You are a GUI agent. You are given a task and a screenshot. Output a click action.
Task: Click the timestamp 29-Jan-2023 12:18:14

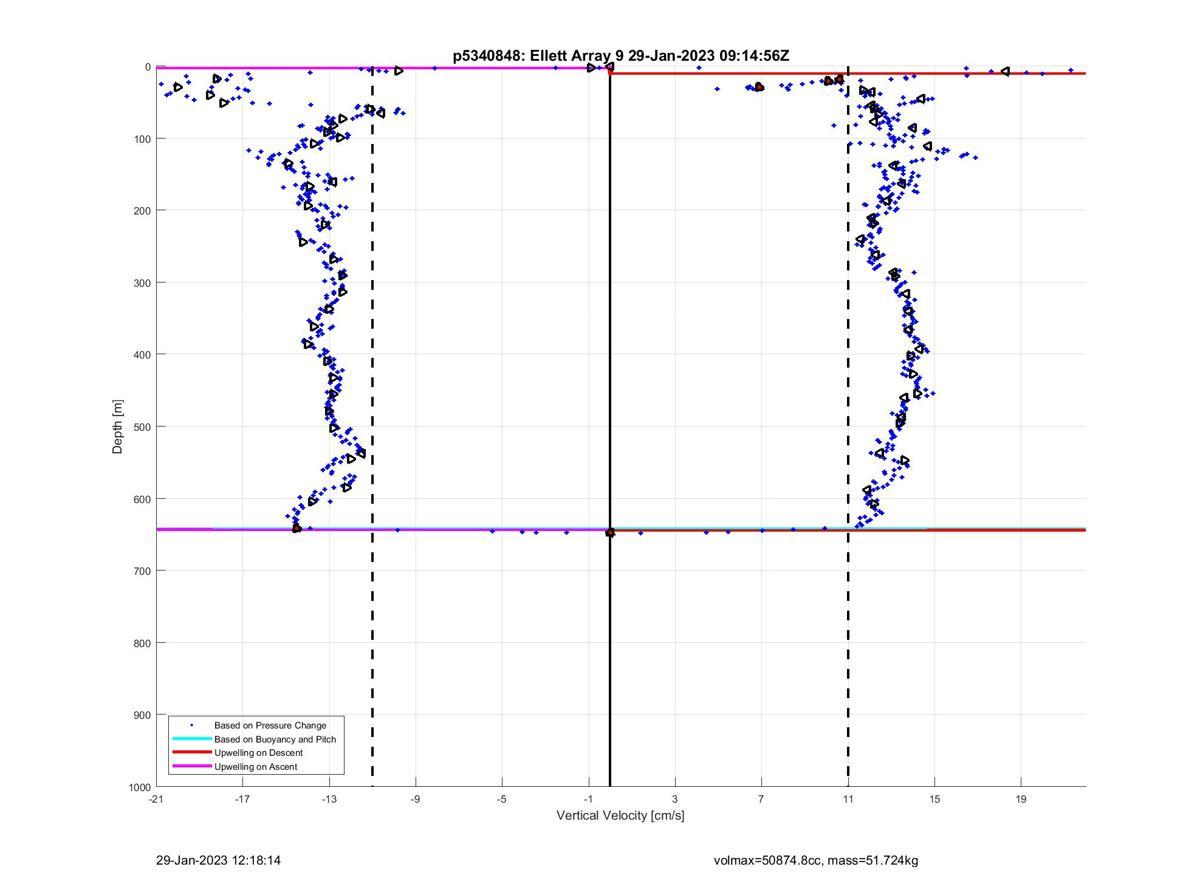[x=219, y=860]
